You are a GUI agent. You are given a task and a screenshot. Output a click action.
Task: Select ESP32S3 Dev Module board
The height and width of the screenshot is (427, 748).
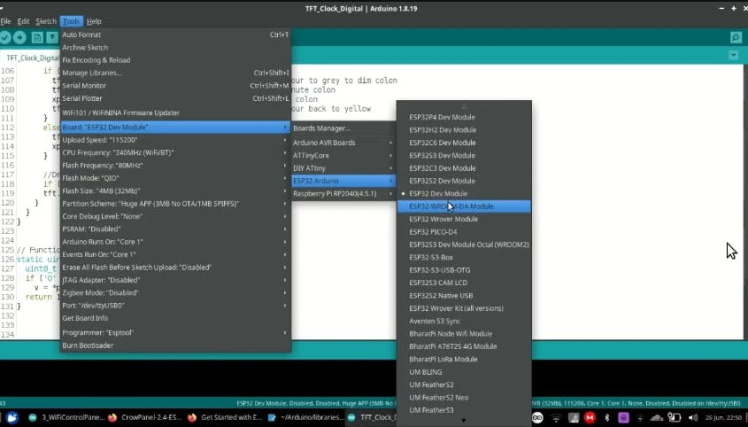tap(464, 156)
